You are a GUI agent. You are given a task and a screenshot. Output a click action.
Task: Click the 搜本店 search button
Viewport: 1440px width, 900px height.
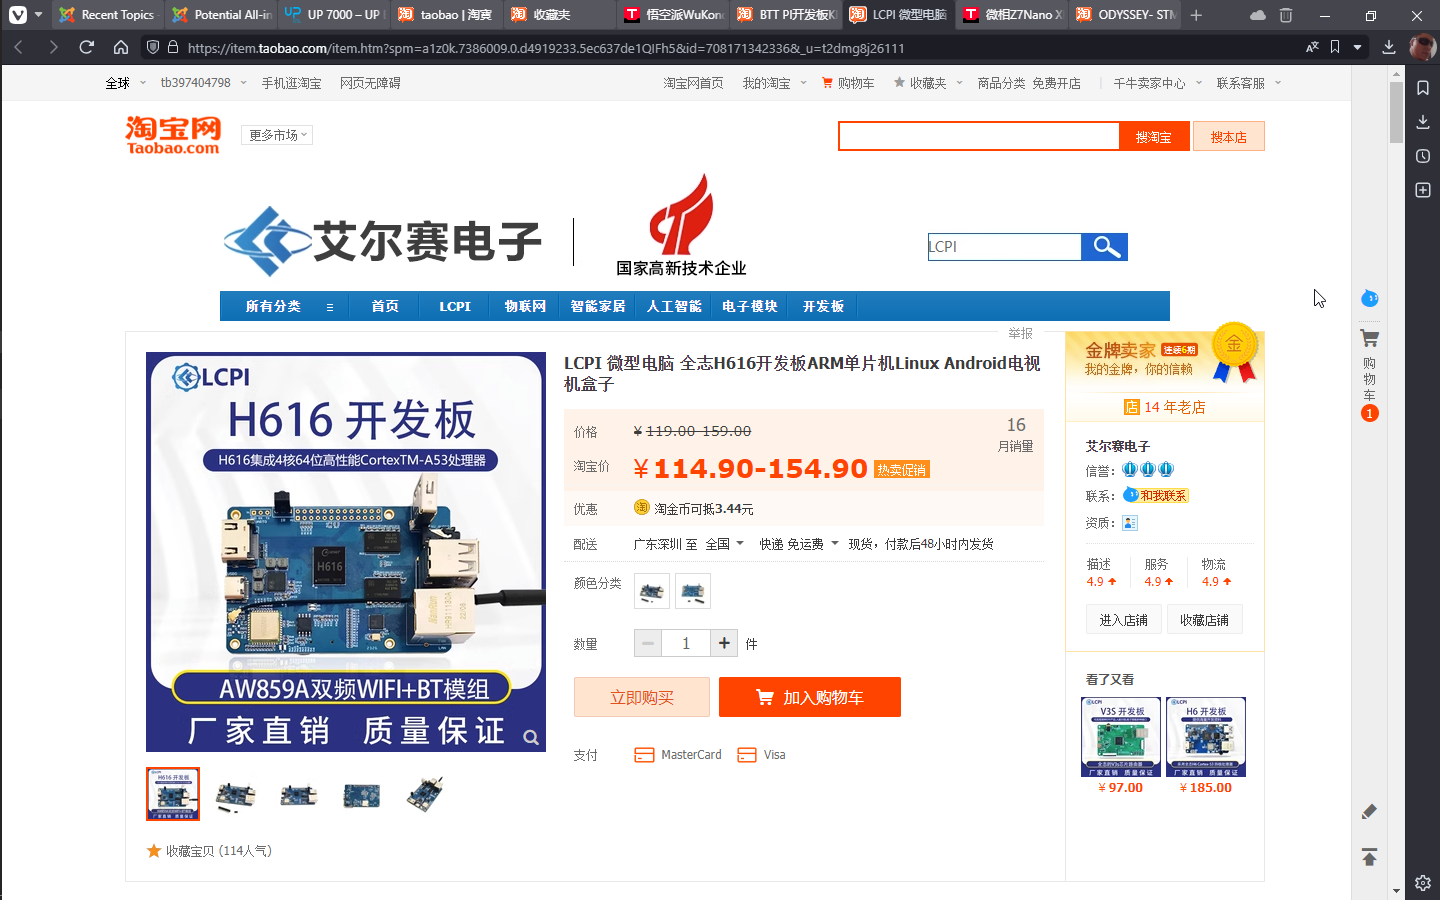point(1229,137)
